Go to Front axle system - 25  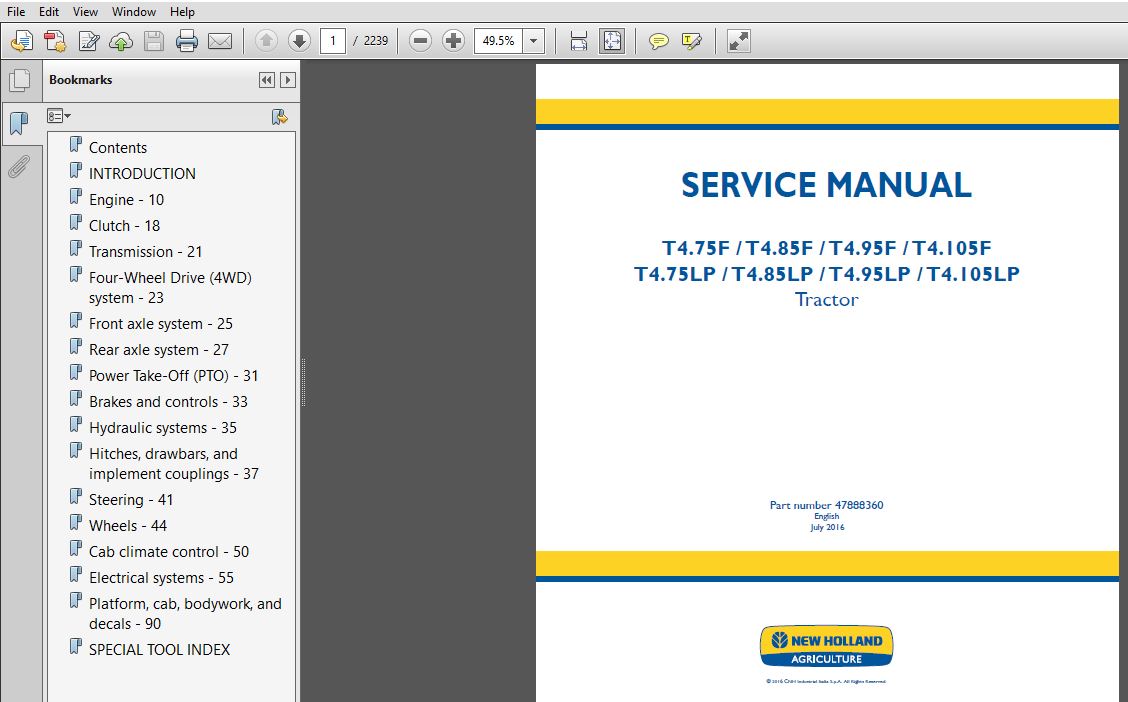click(161, 324)
